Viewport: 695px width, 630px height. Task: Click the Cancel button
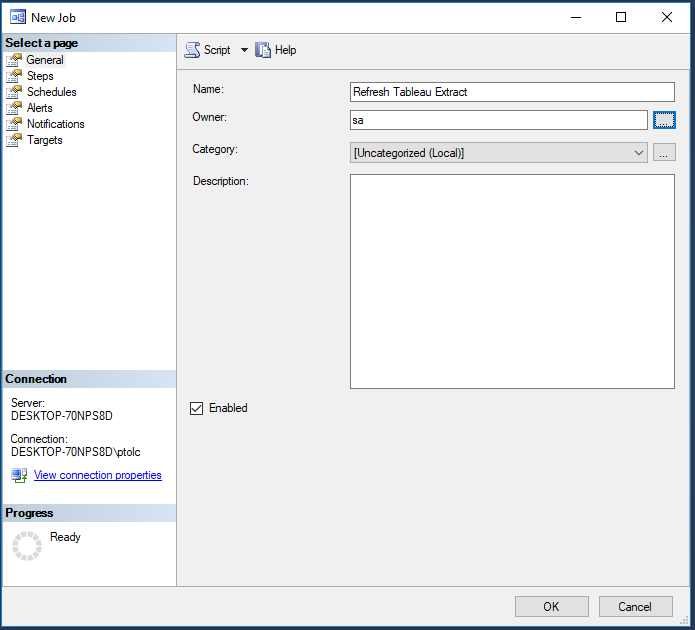635,607
